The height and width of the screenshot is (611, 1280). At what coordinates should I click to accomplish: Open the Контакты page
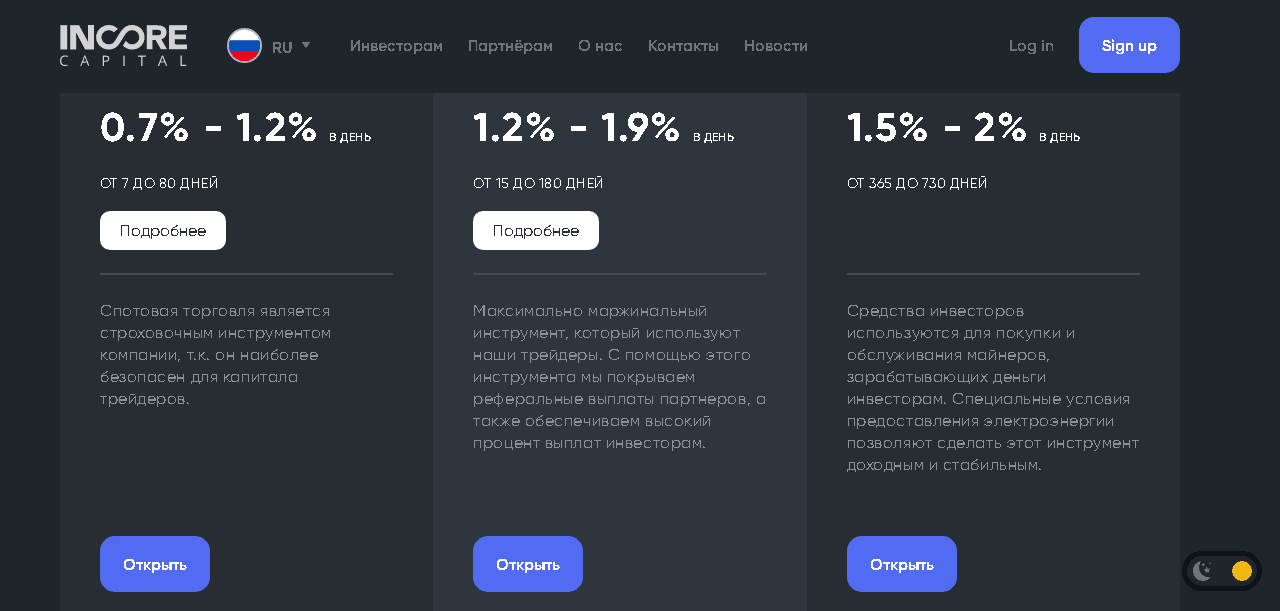[x=683, y=46]
